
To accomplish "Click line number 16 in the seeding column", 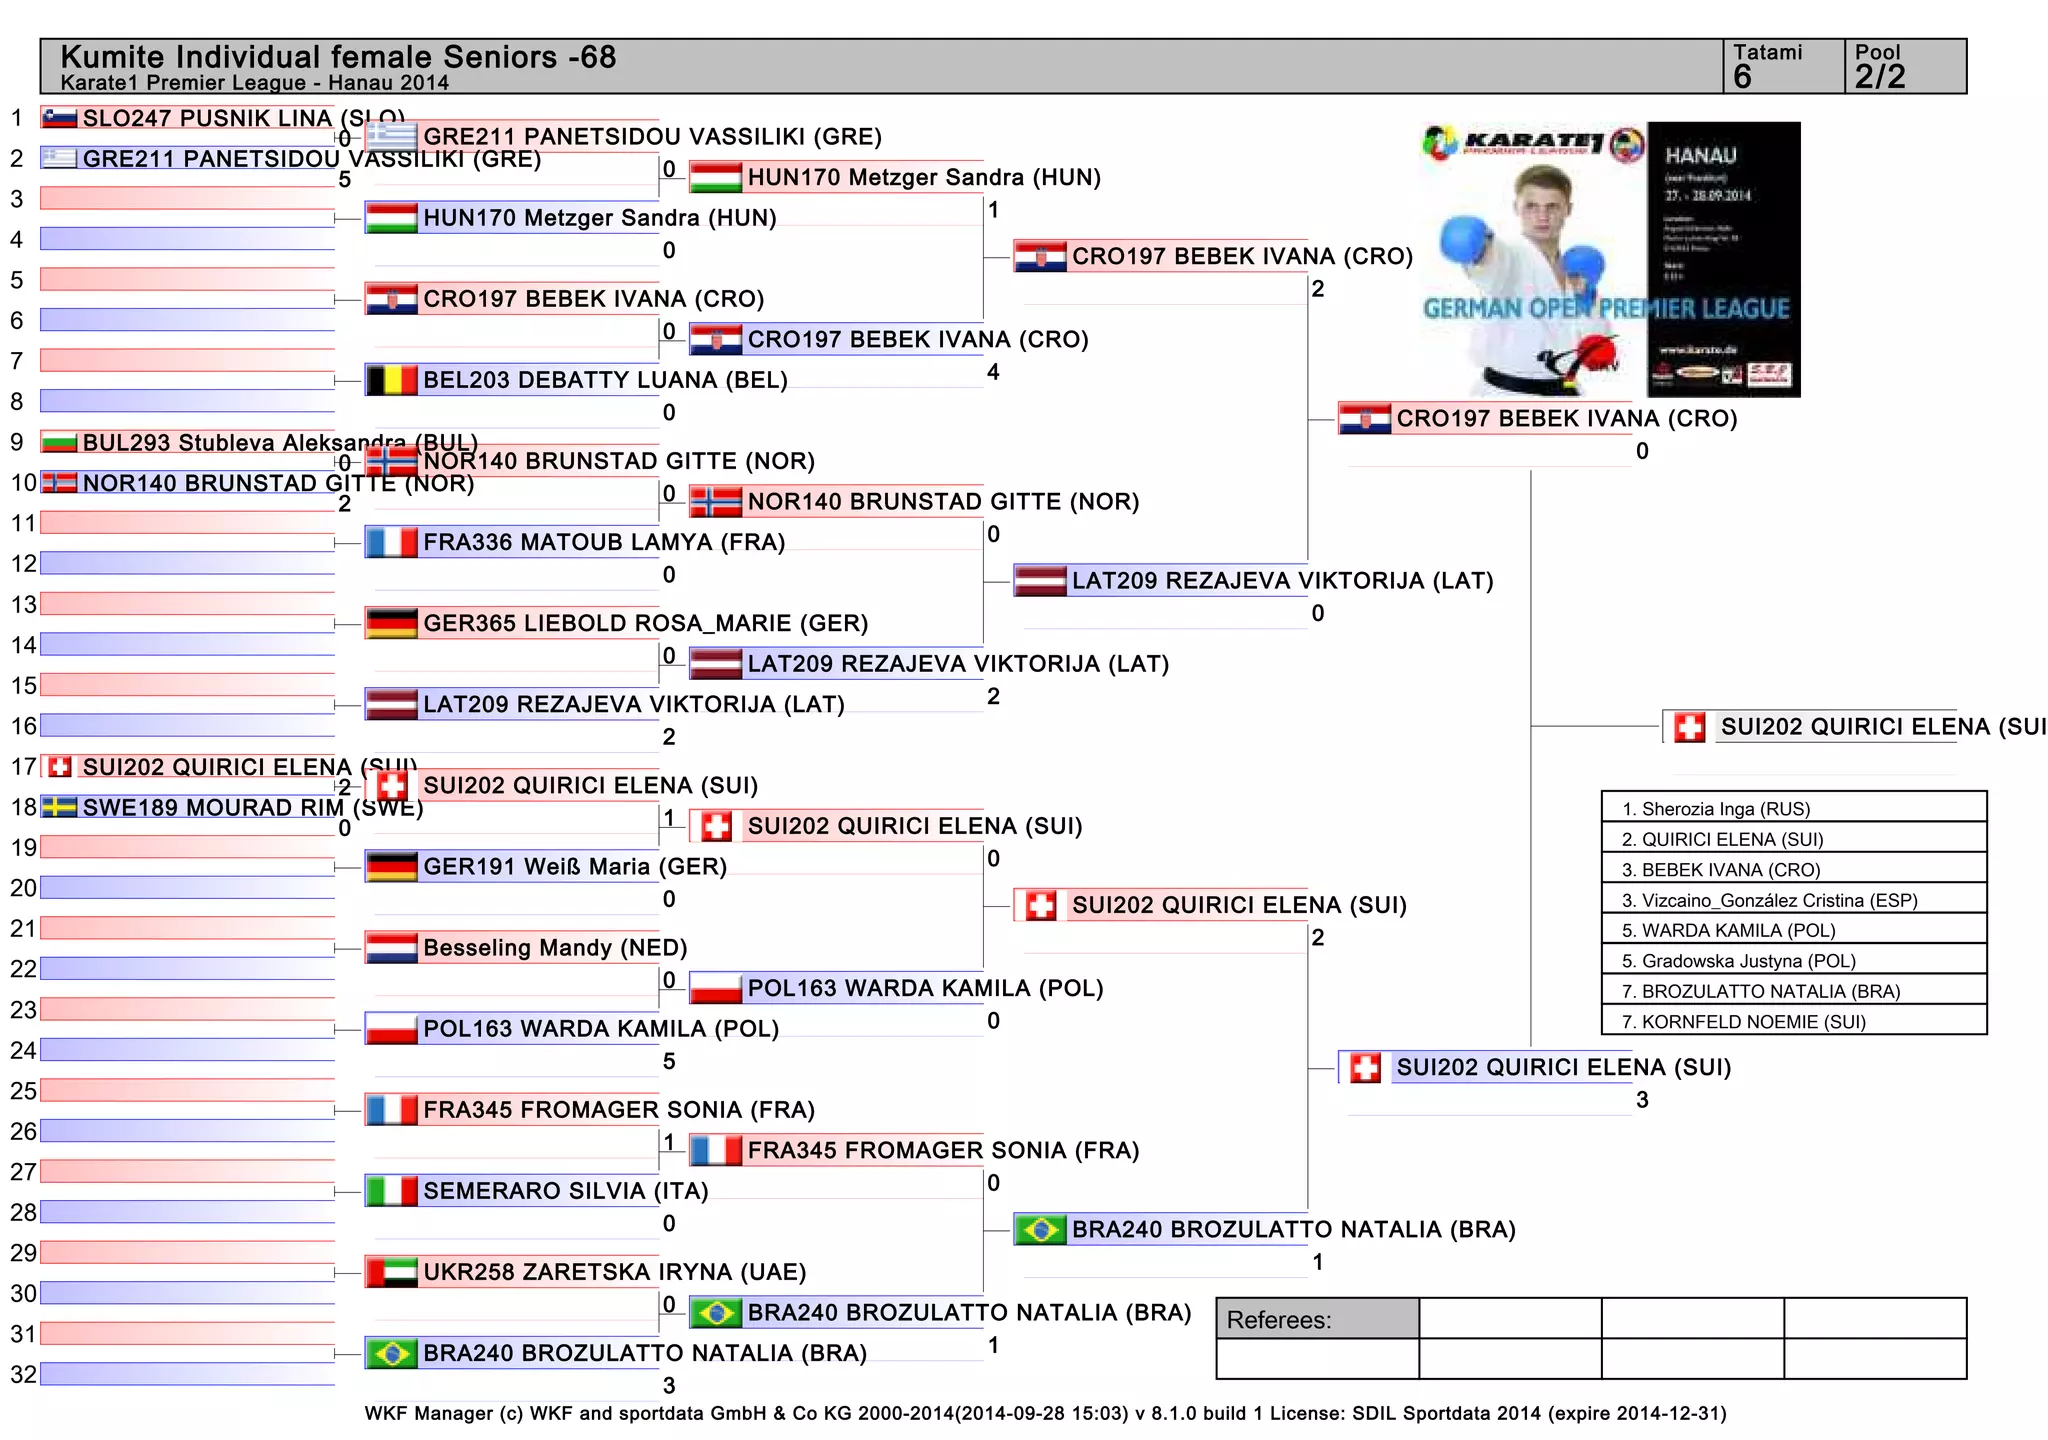I will click(24, 726).
